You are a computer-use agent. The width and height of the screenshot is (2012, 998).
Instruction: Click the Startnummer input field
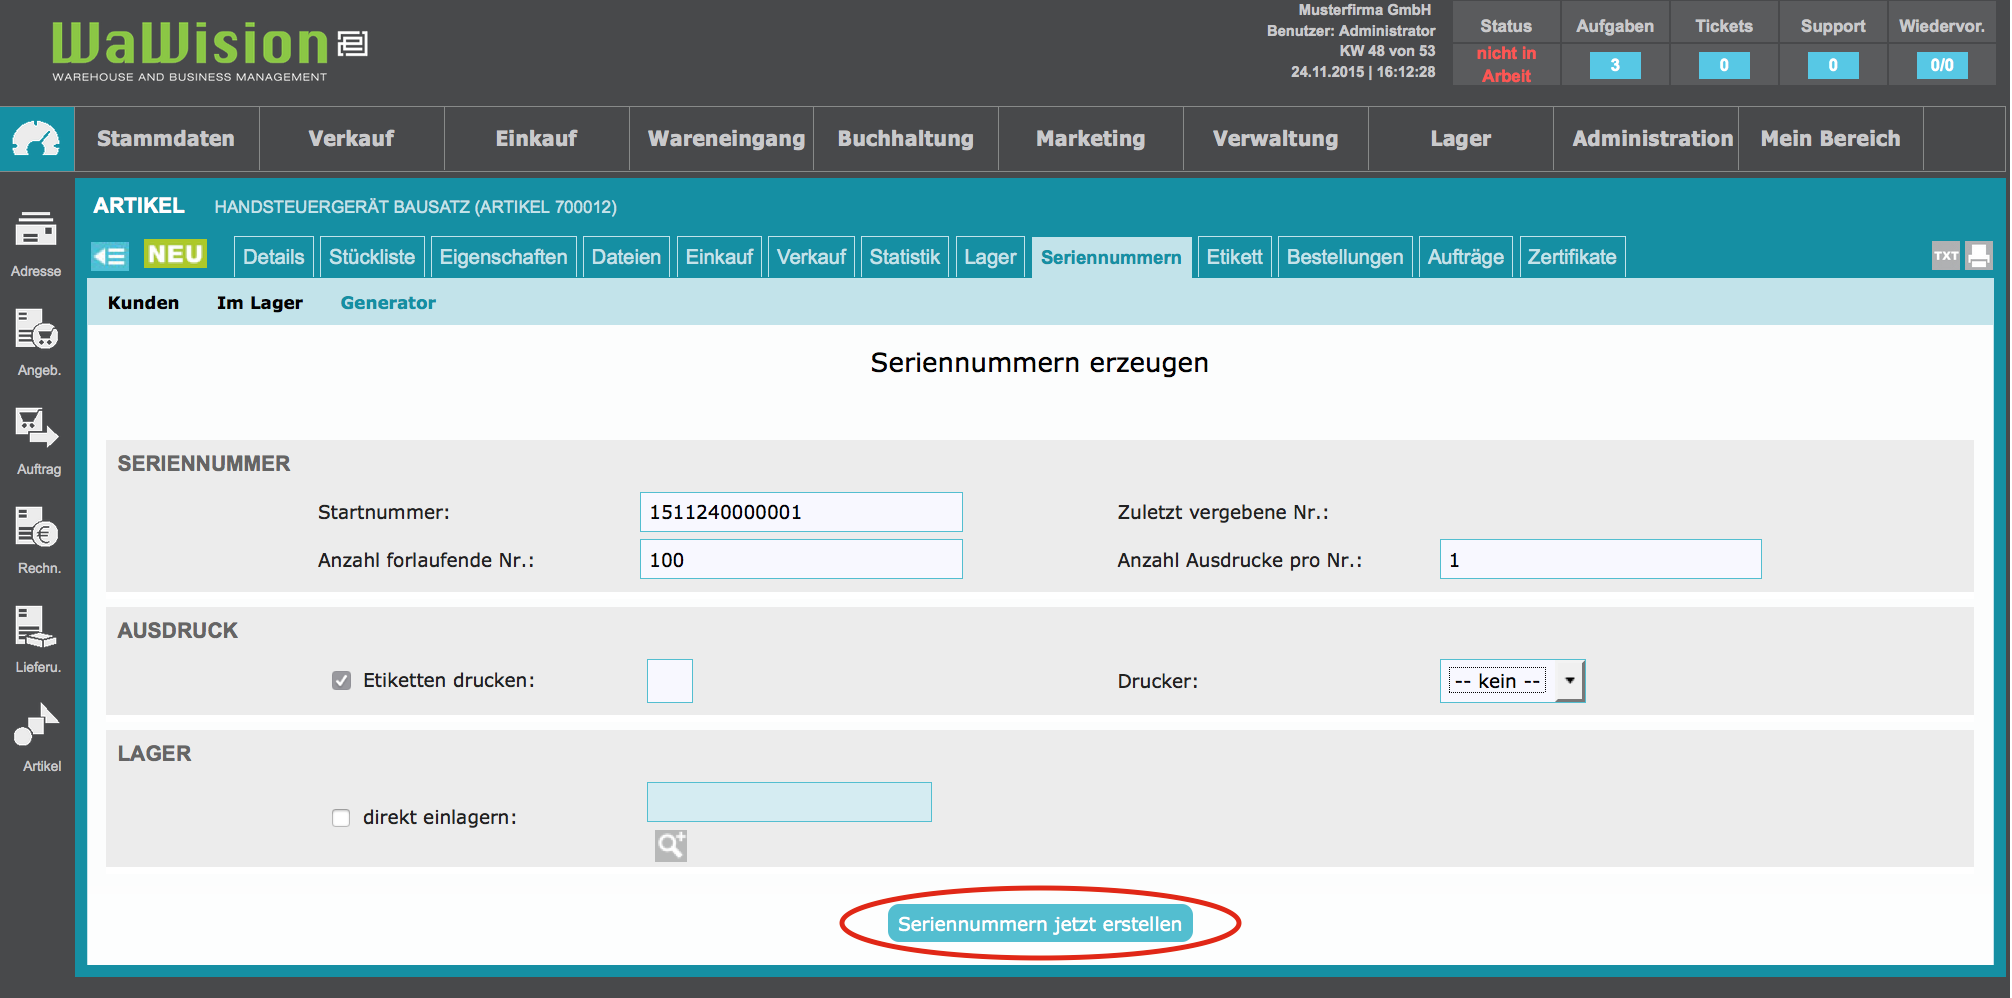coord(800,512)
